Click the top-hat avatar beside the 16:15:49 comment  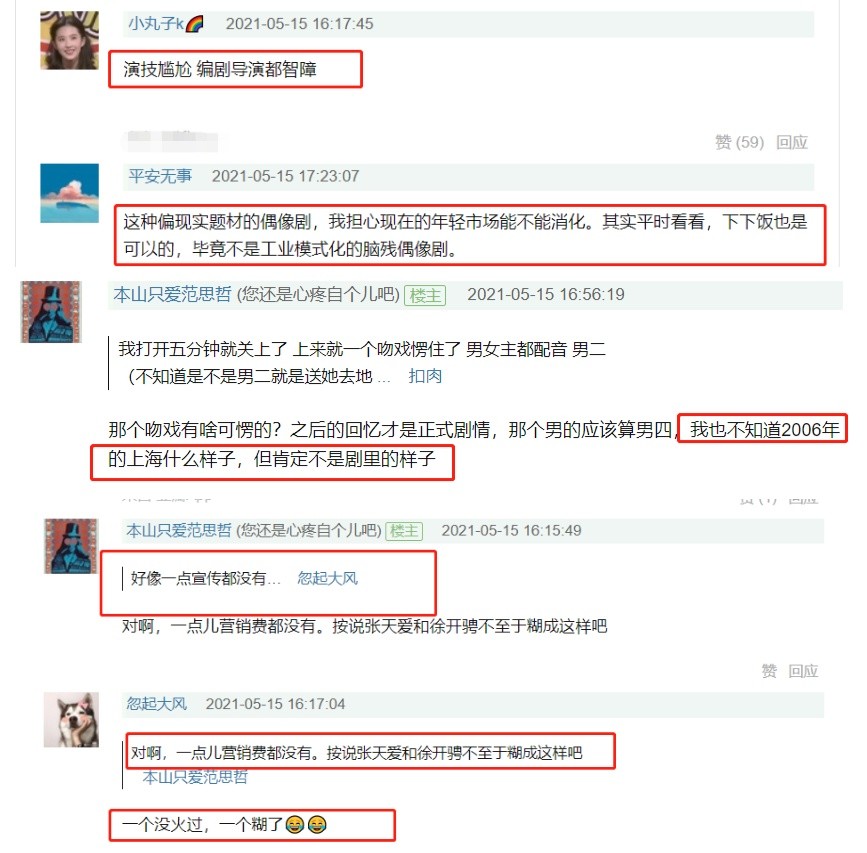(x=71, y=546)
